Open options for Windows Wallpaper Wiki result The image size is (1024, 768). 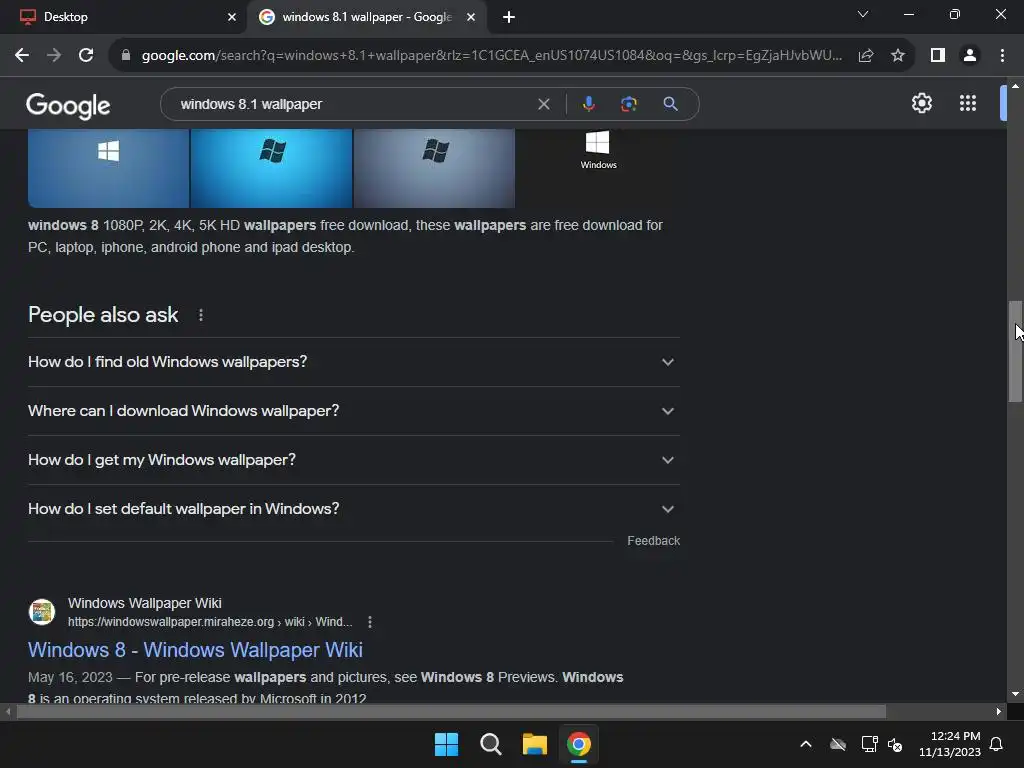pos(370,622)
